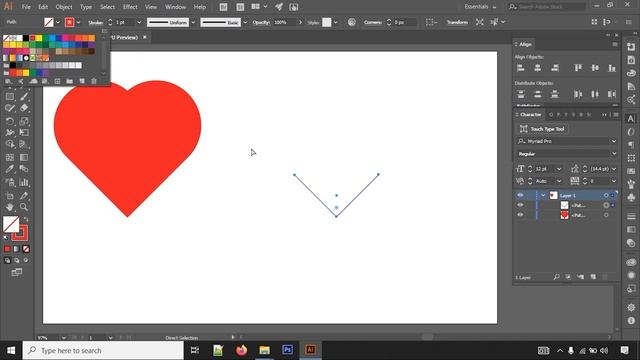Select the Rotate tool
The height and width of the screenshot is (360, 640).
[10, 121]
